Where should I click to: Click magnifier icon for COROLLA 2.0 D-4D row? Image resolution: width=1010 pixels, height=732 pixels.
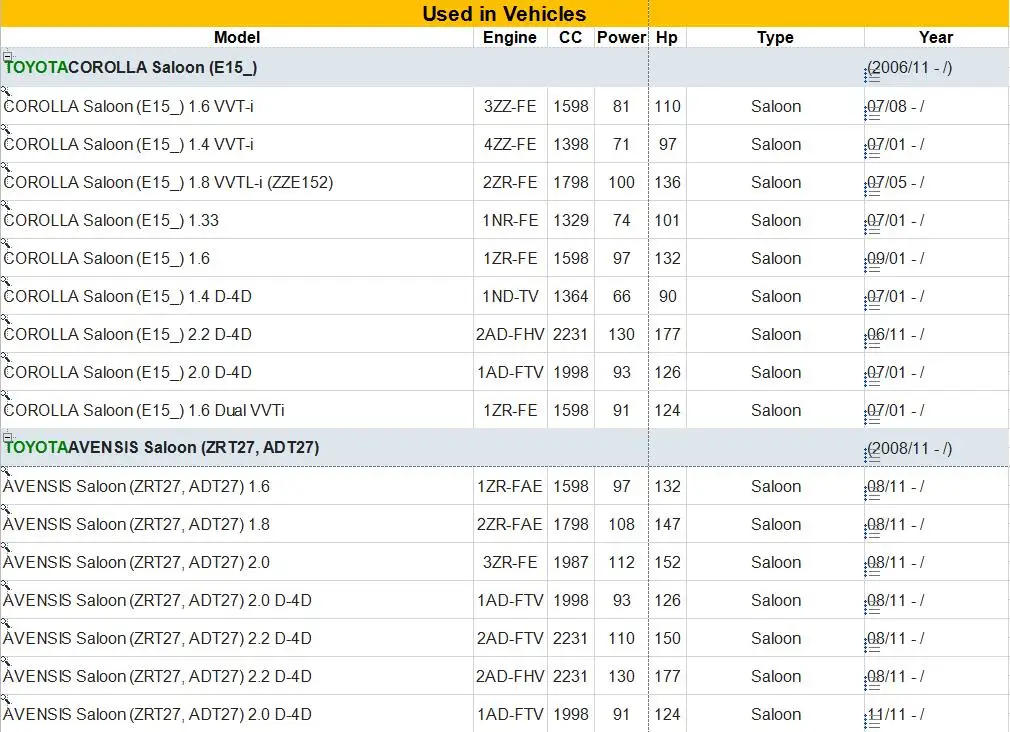click(6, 358)
